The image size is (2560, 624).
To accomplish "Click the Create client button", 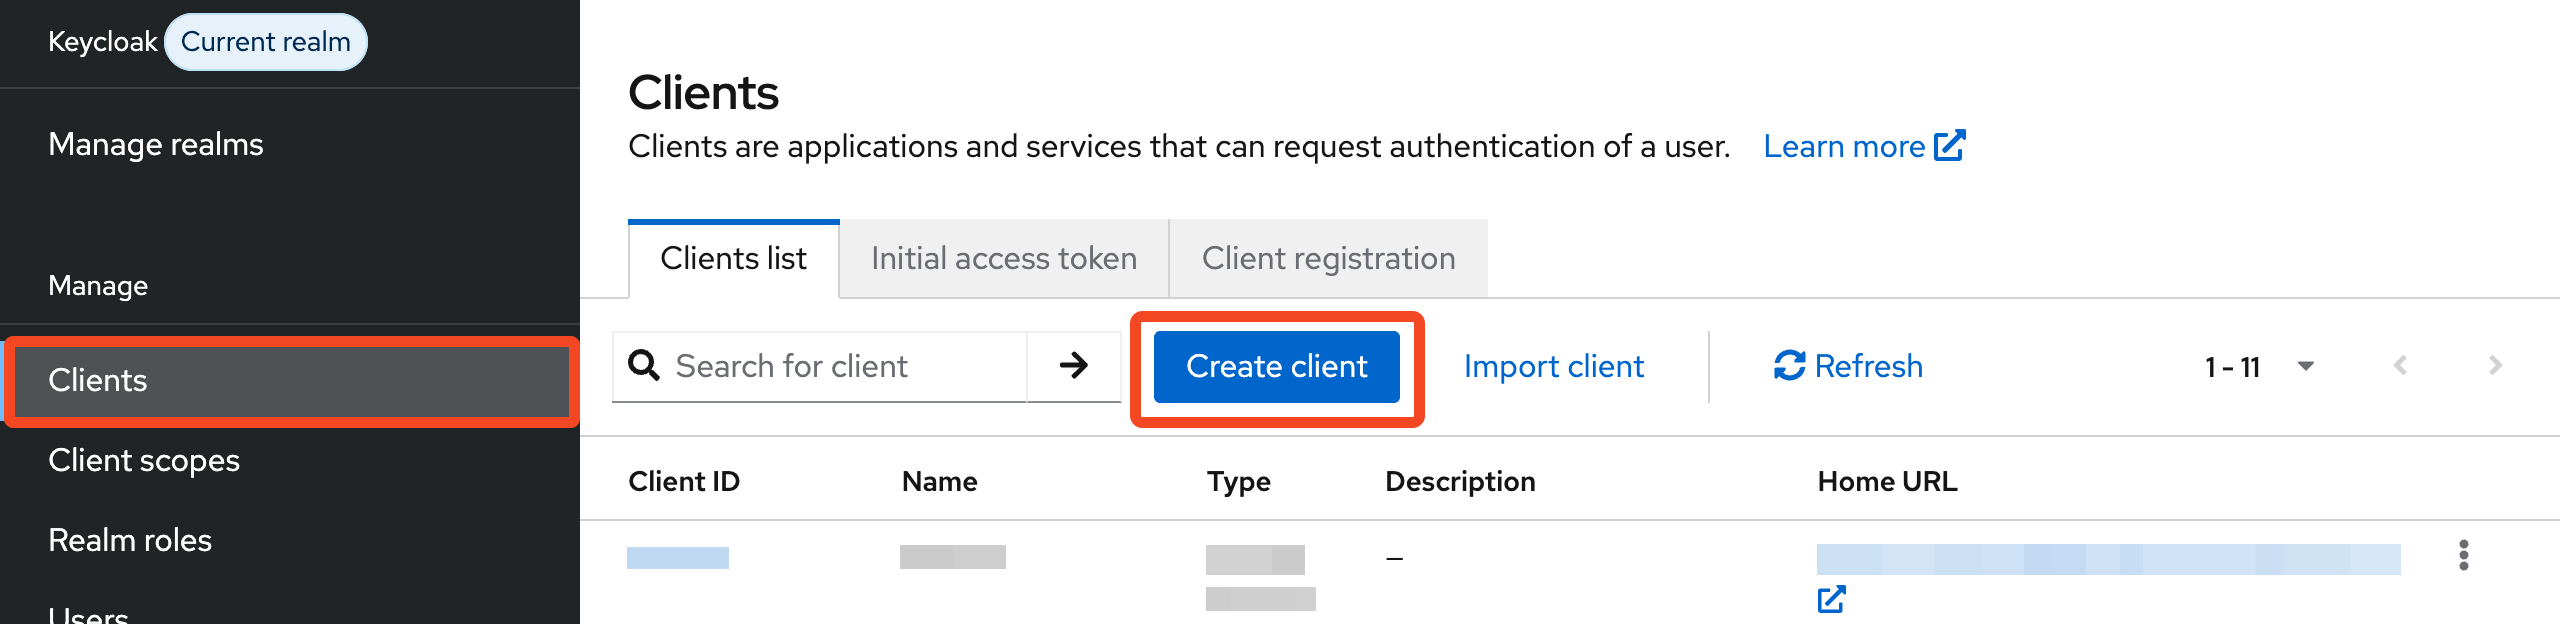I will pos(1277,367).
